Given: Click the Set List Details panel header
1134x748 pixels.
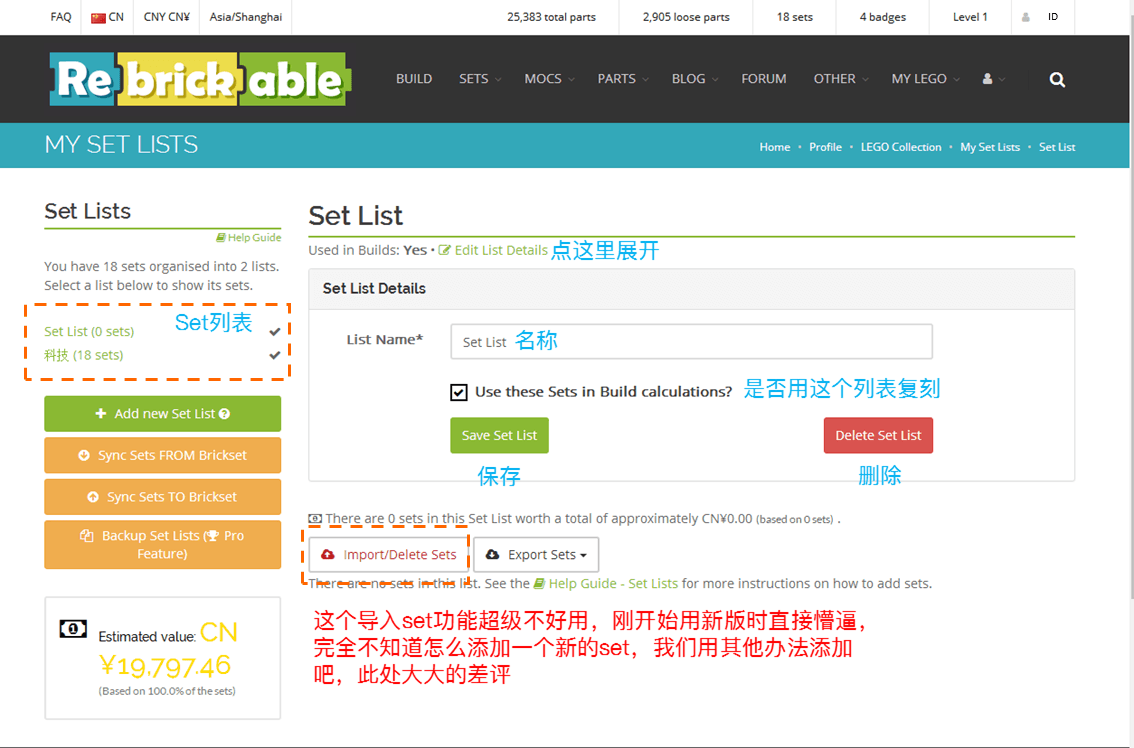Looking at the screenshot, I should pos(691,289).
